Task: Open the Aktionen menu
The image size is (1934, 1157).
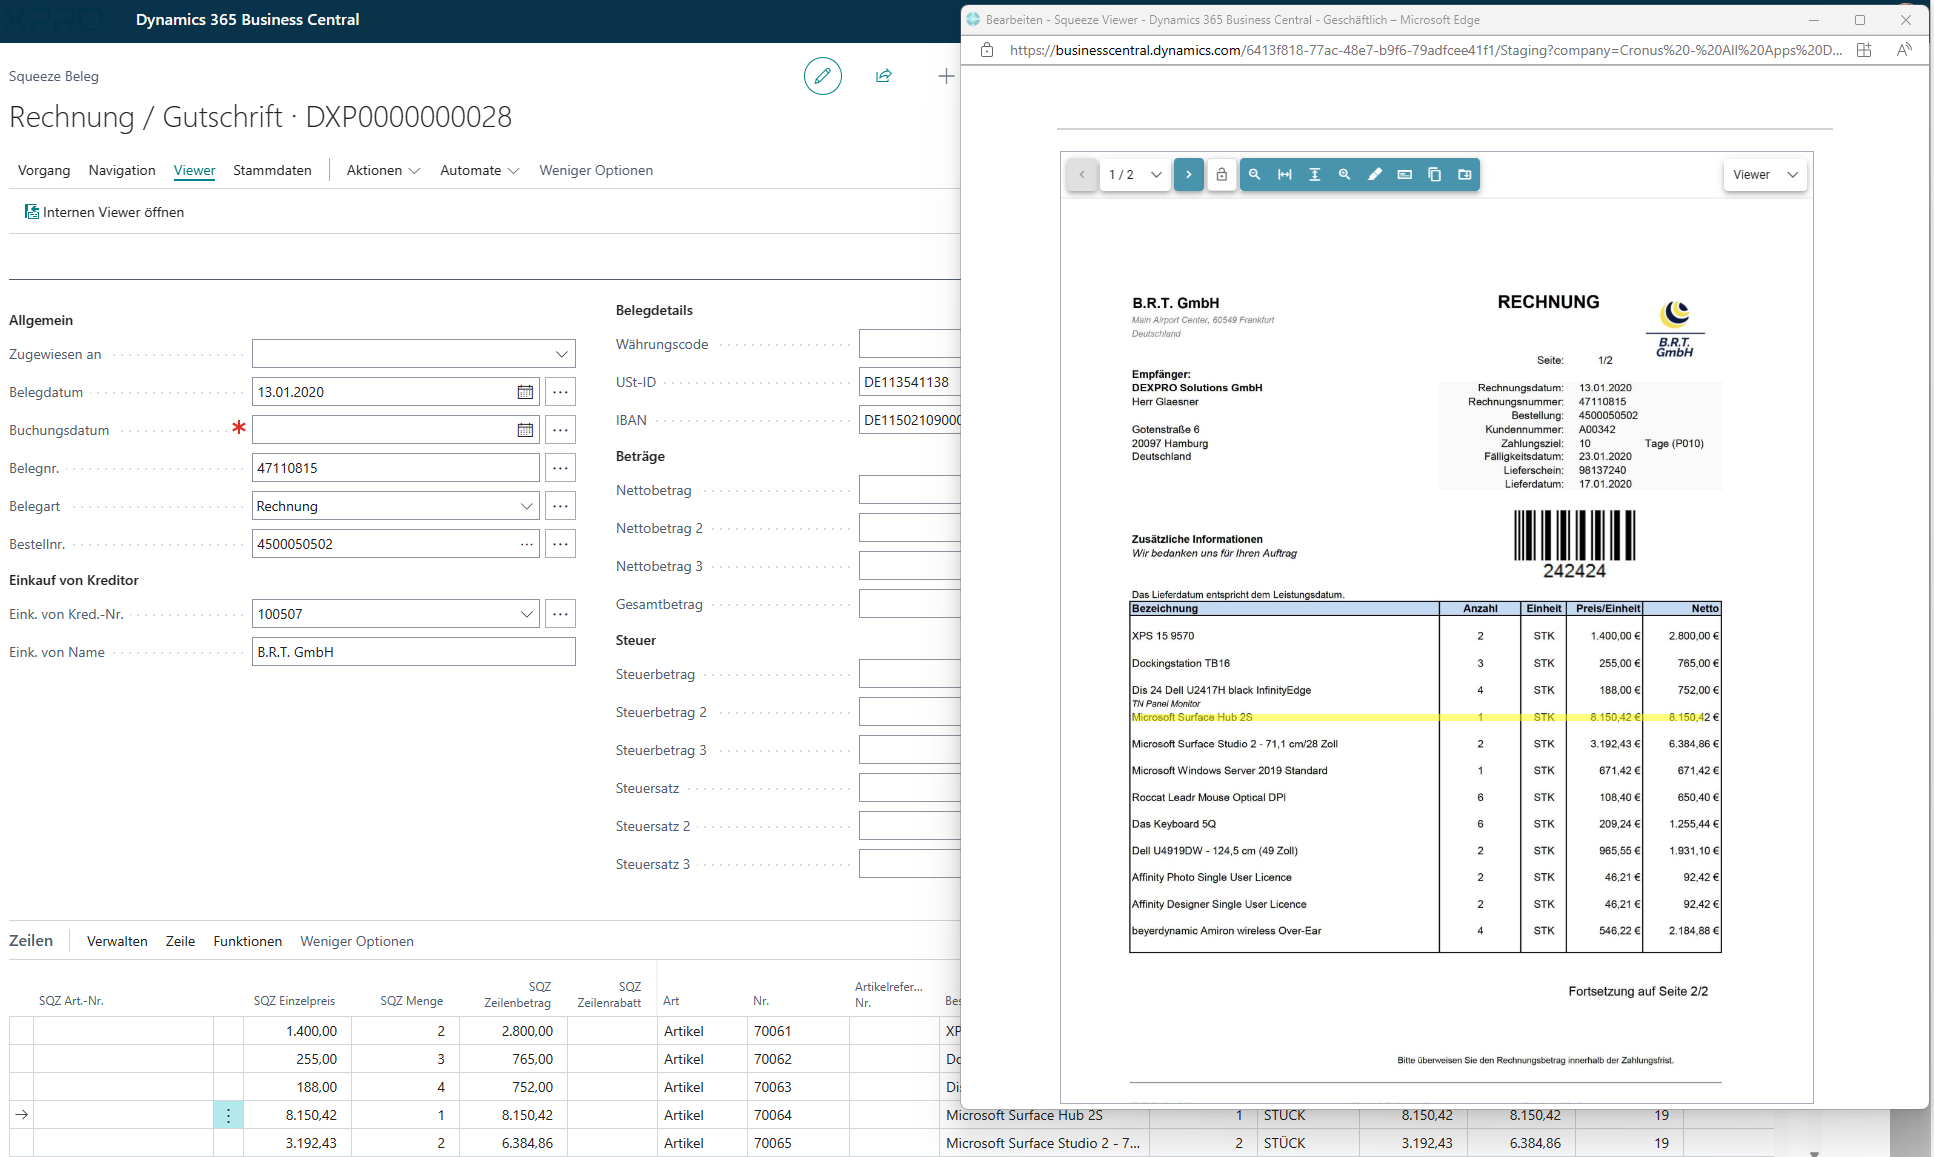Action: pos(383,170)
